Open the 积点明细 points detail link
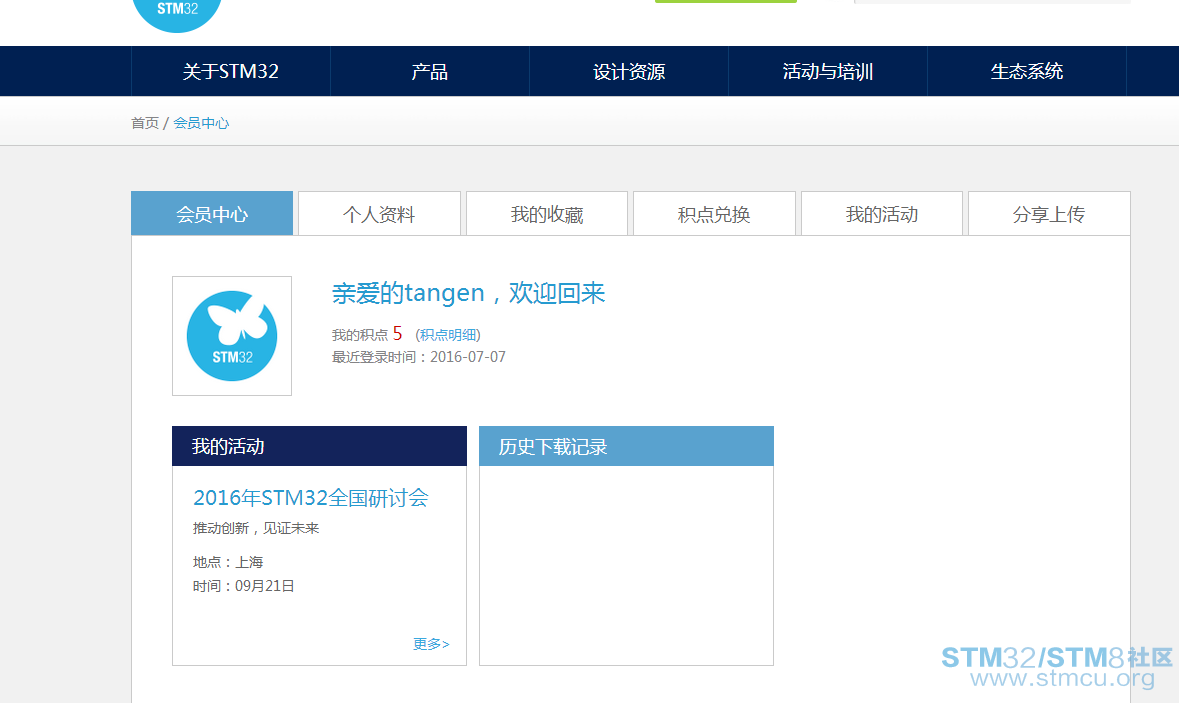 (447, 335)
